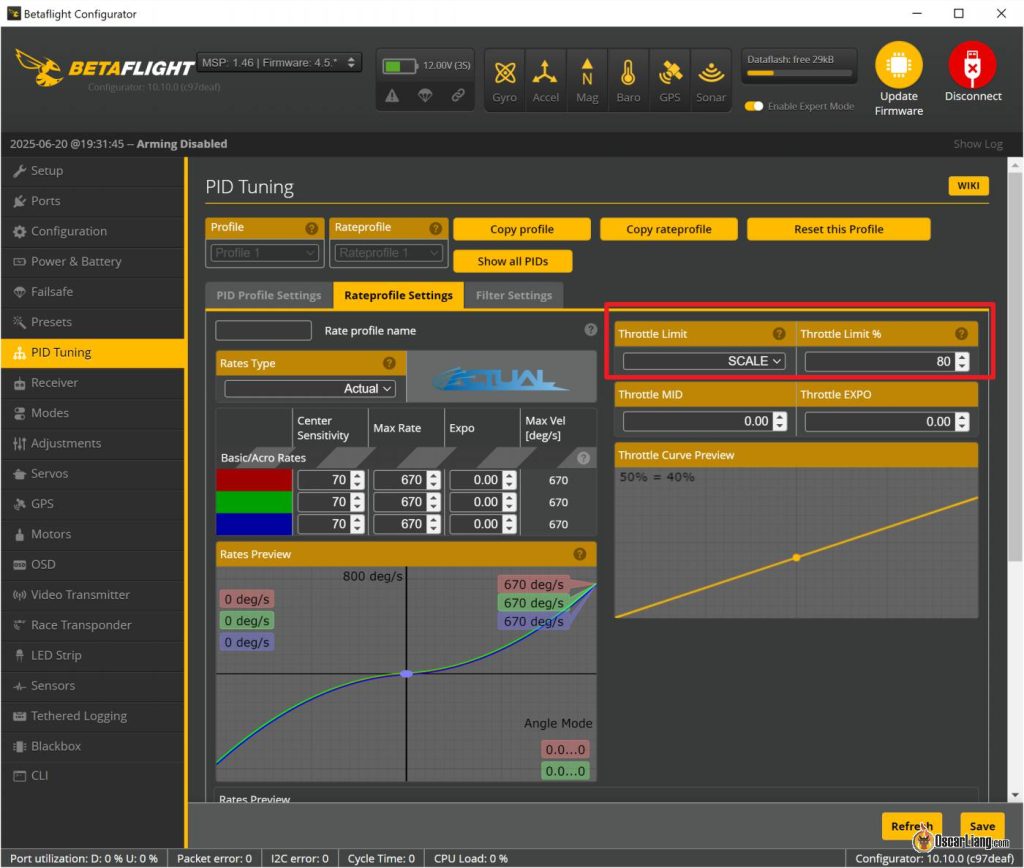Open Motors in the sidebar
The height and width of the screenshot is (868, 1024).
click(93, 534)
